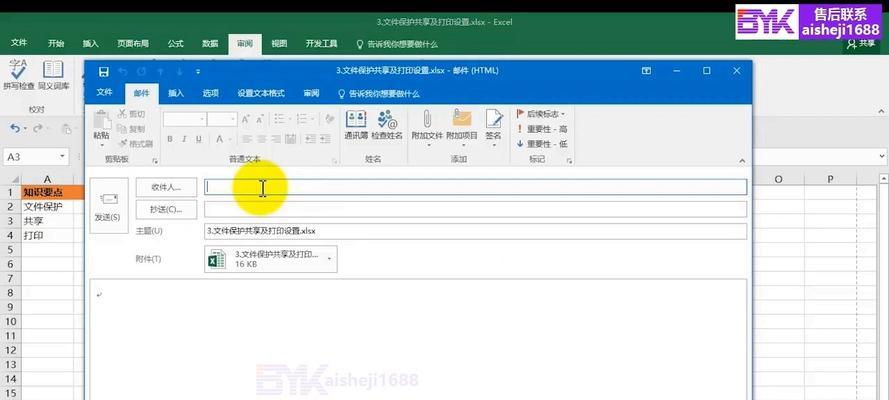Open the attachment dropdown arrow

(329, 259)
